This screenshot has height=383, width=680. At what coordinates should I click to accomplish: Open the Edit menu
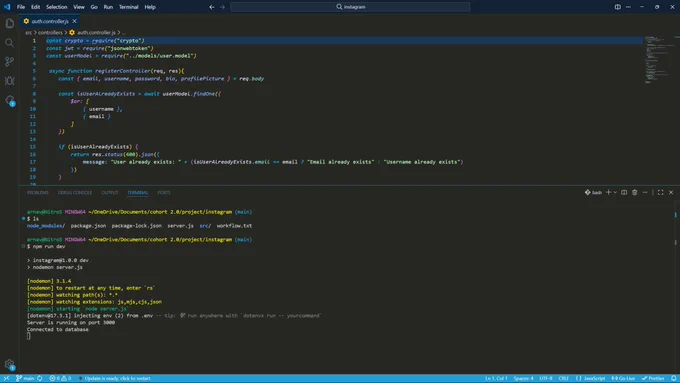point(36,7)
